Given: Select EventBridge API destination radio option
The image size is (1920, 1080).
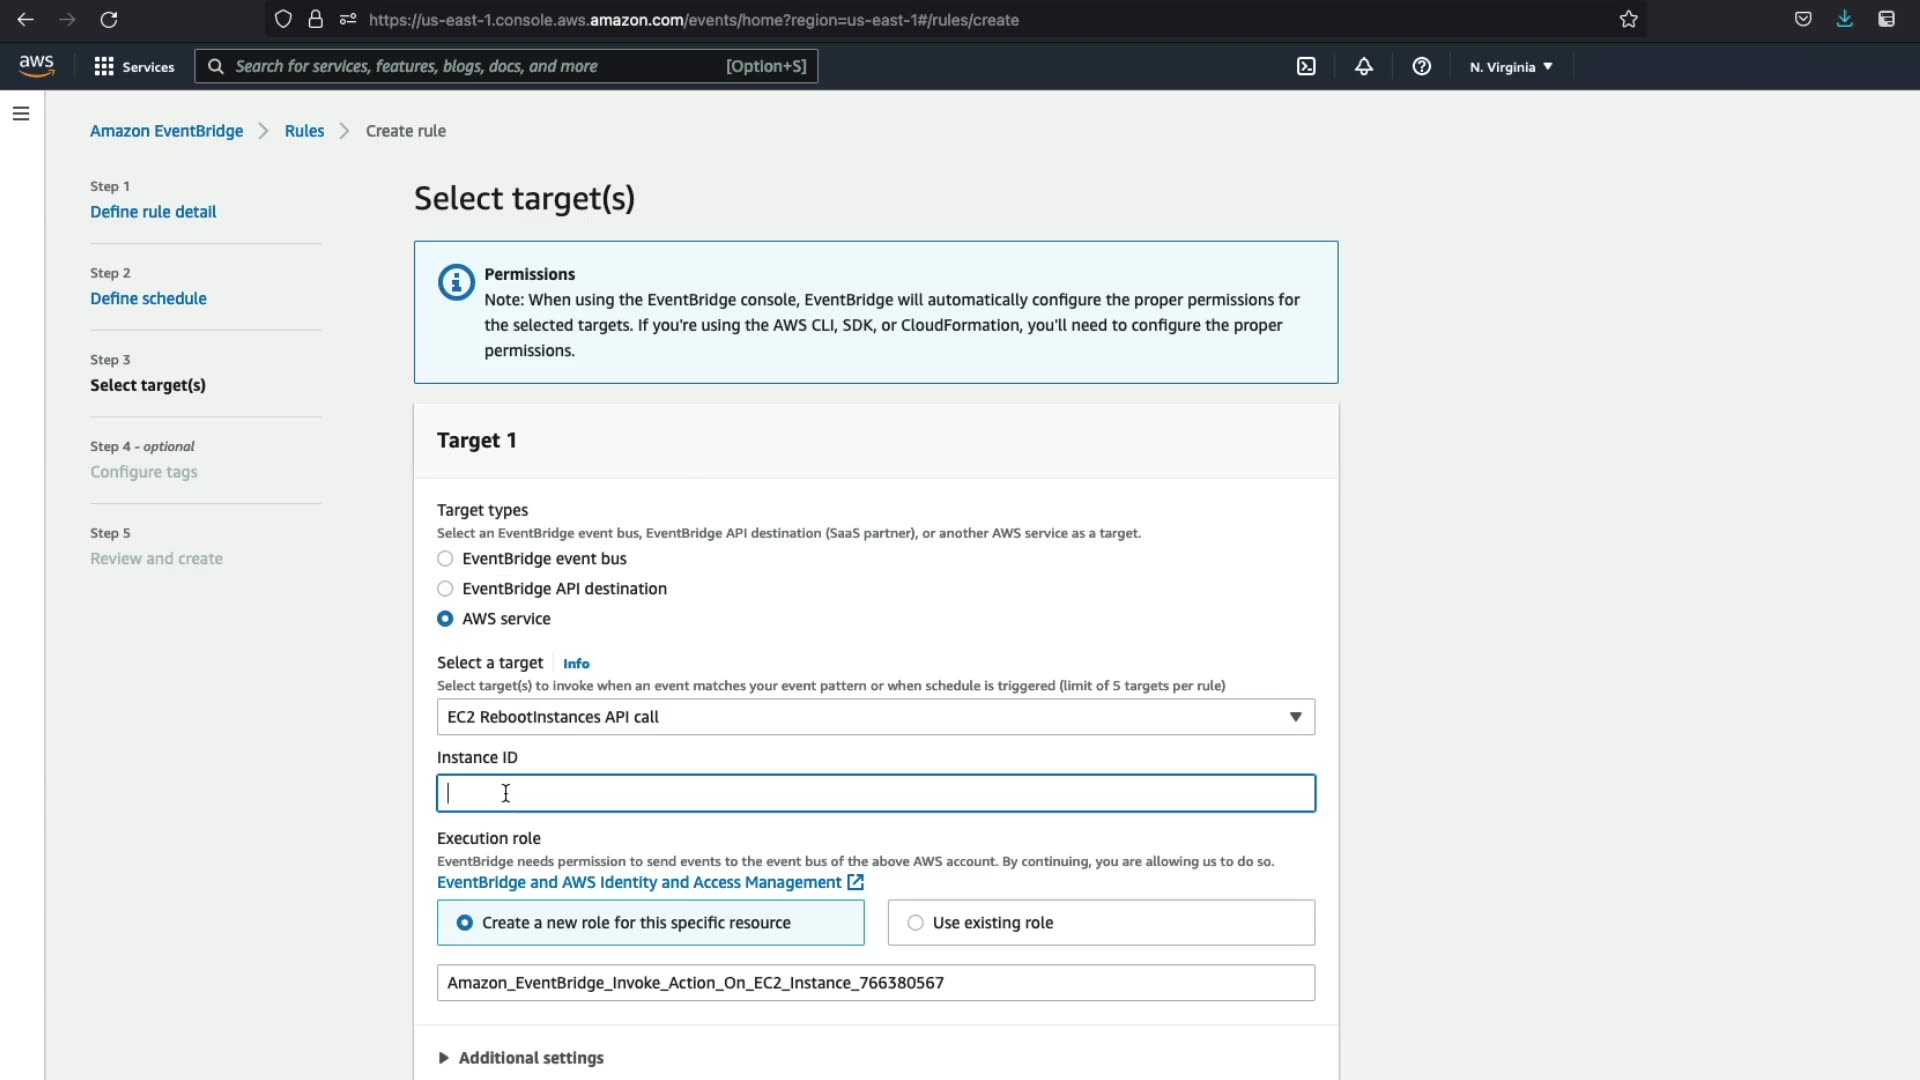Looking at the screenshot, I should click(x=445, y=589).
